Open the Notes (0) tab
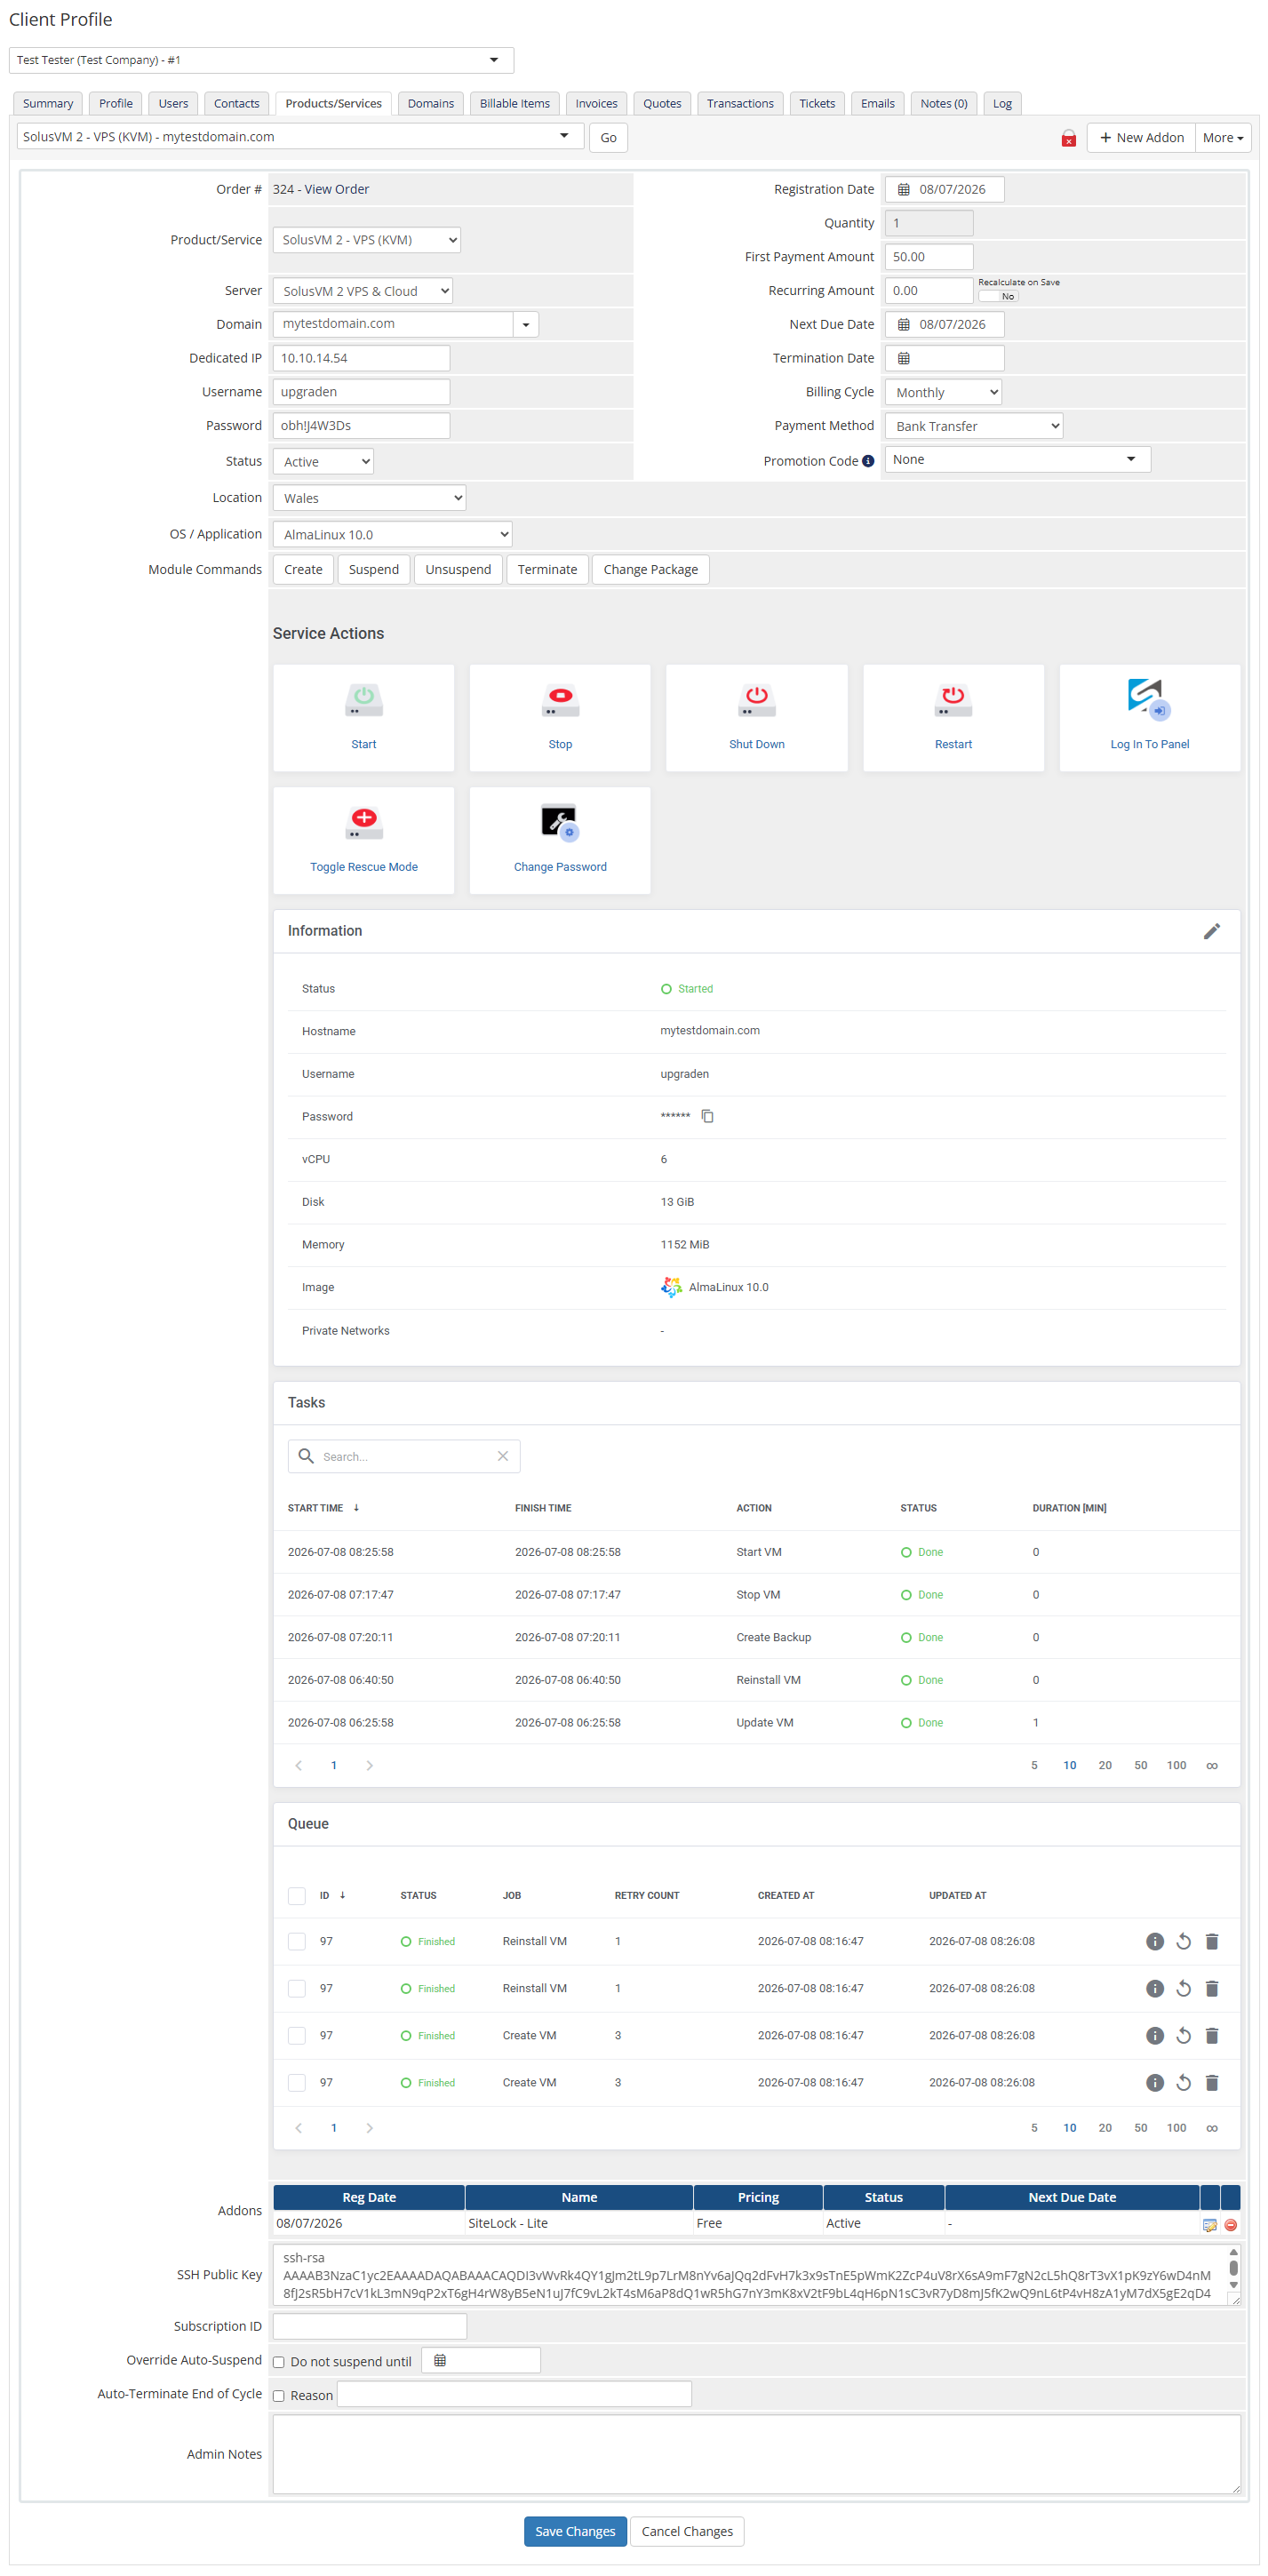The height and width of the screenshot is (2576, 1268). [943, 103]
